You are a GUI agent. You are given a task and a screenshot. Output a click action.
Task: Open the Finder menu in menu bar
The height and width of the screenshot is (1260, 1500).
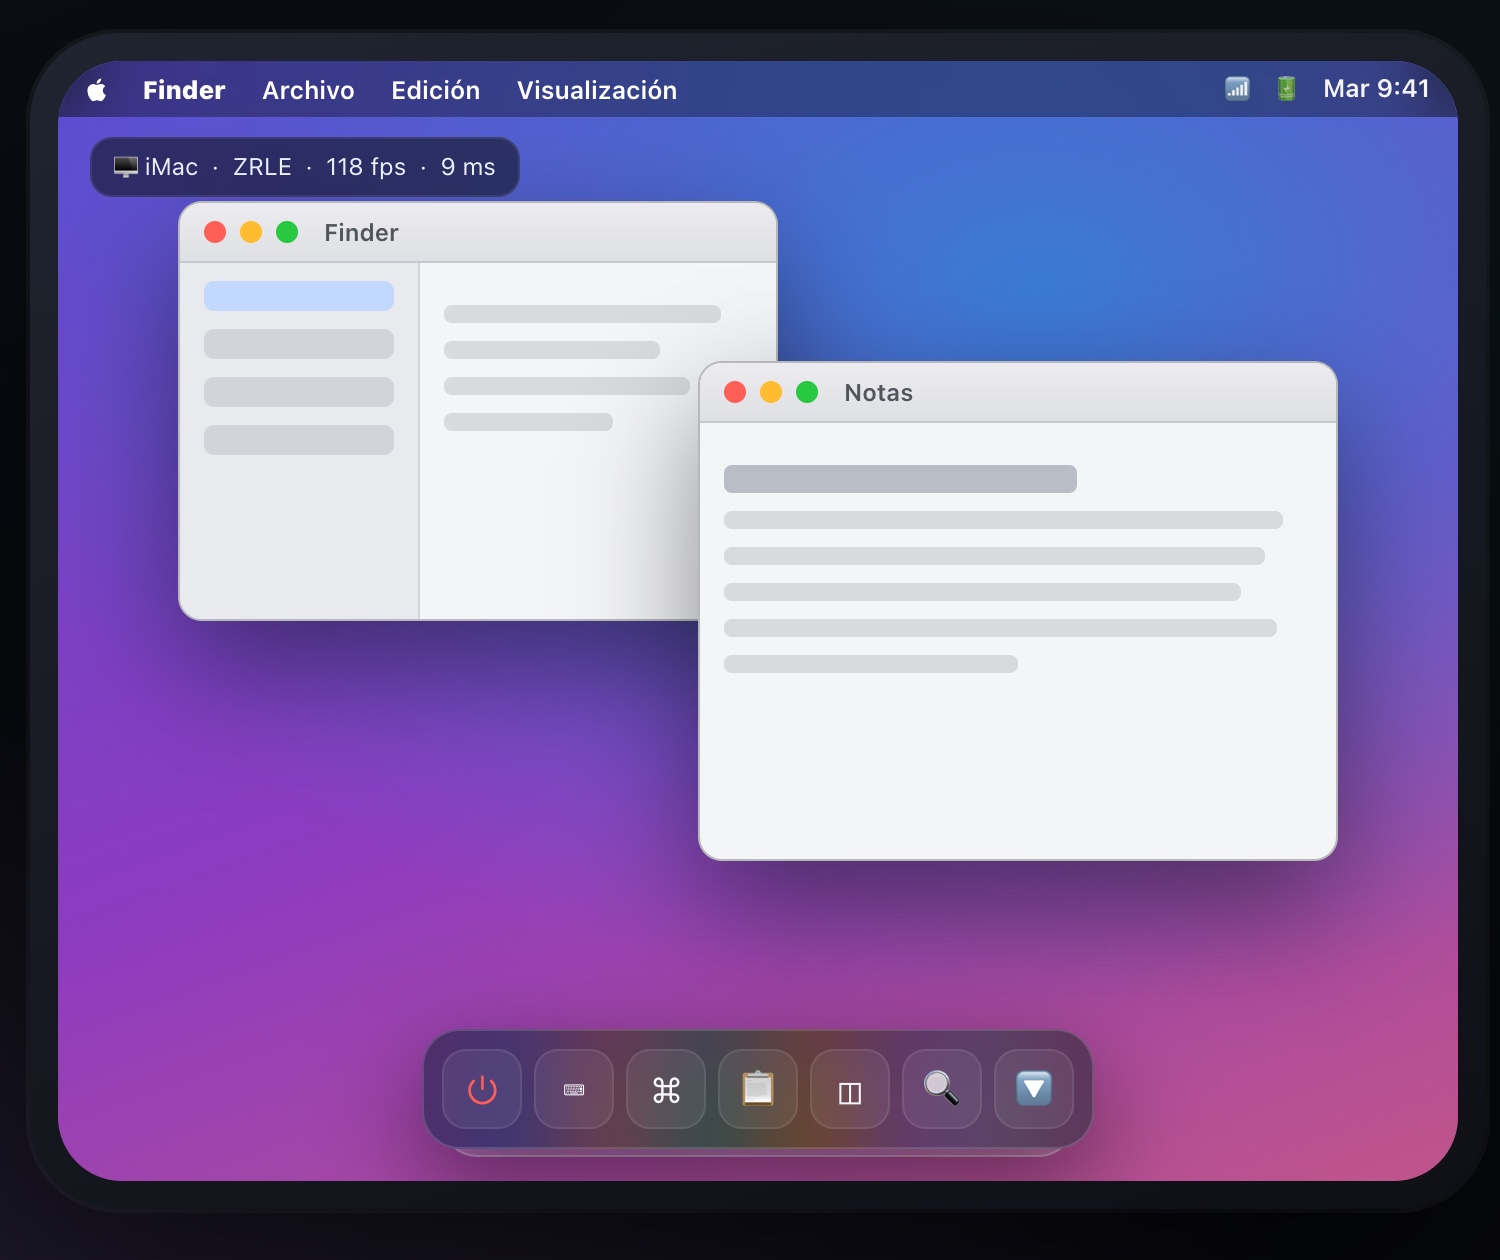[184, 90]
